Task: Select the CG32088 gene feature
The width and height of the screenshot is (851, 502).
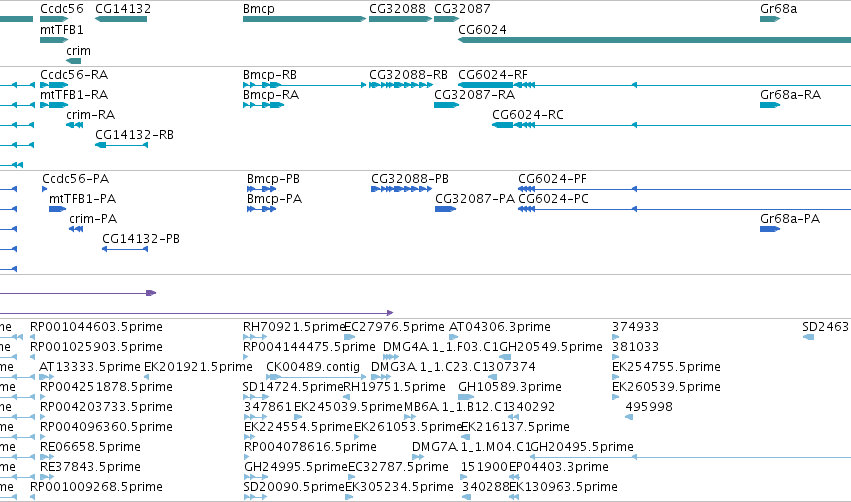Action: 401,19
